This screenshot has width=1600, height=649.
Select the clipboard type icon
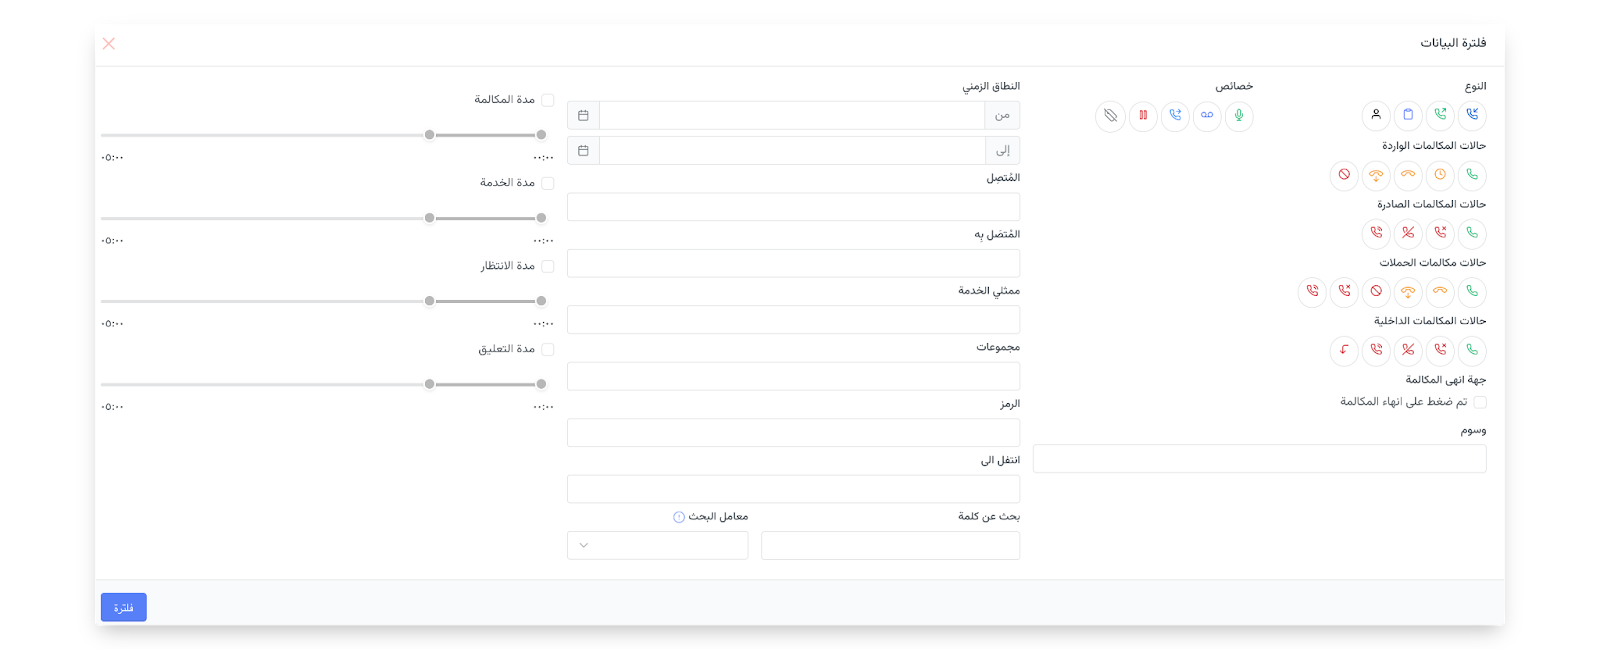click(1408, 115)
